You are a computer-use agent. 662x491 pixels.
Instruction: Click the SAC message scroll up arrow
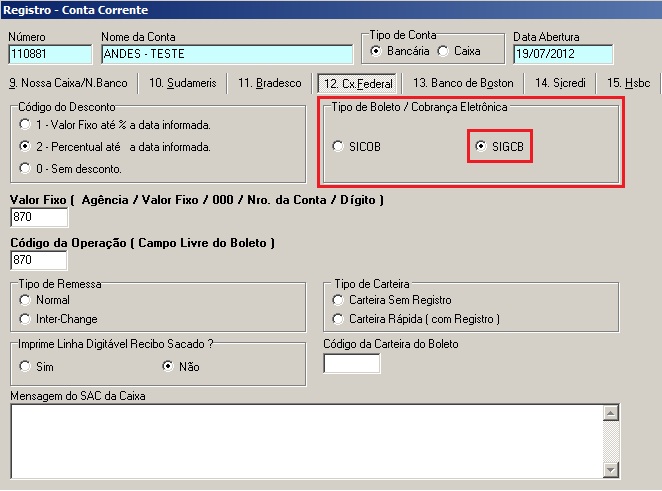[611, 412]
